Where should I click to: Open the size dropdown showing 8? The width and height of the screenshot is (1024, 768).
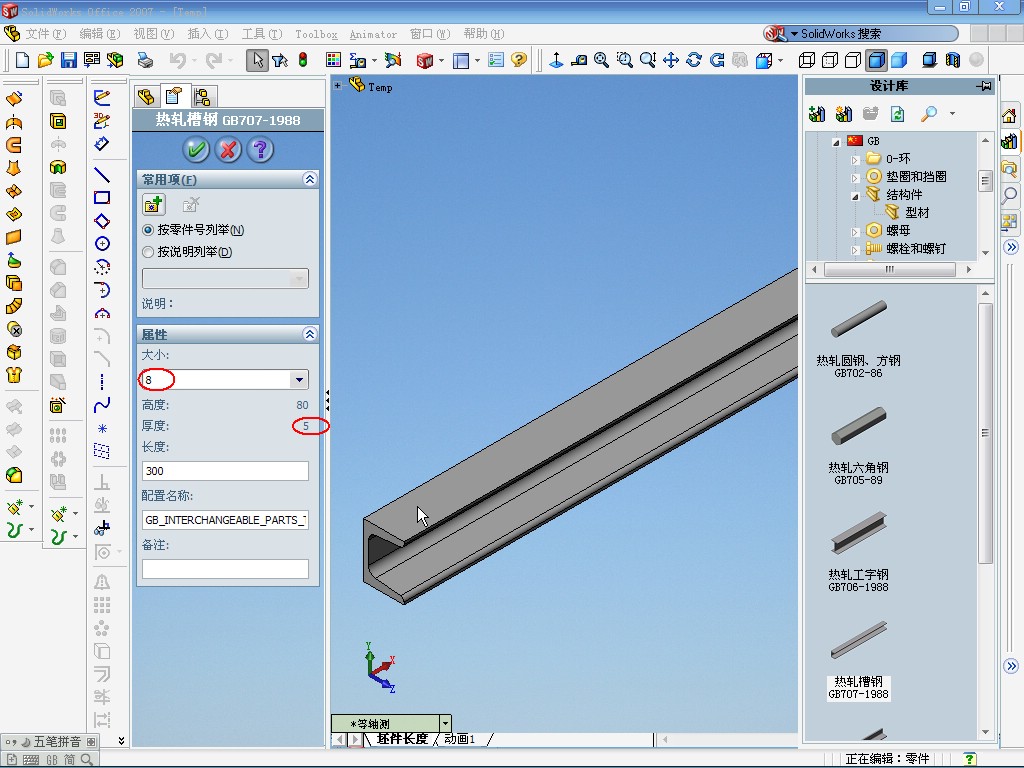click(299, 379)
